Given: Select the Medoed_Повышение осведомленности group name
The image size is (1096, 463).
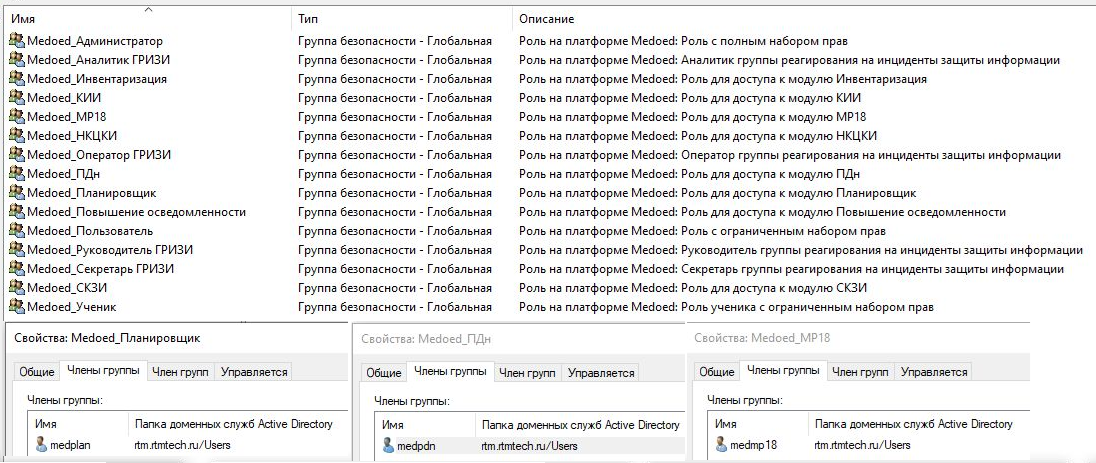Looking at the screenshot, I should 136,212.
